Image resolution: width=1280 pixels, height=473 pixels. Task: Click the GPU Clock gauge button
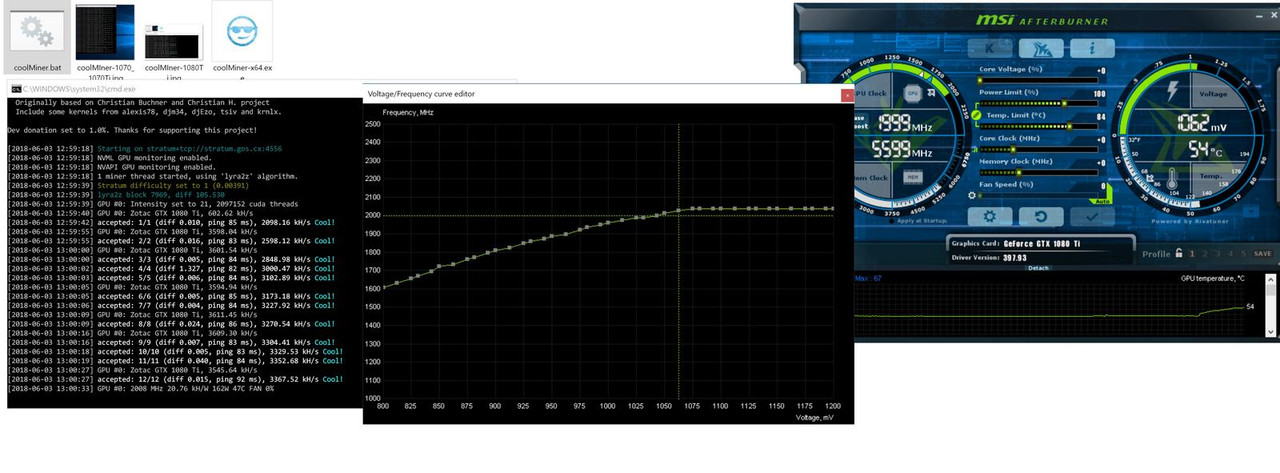[x=870, y=93]
